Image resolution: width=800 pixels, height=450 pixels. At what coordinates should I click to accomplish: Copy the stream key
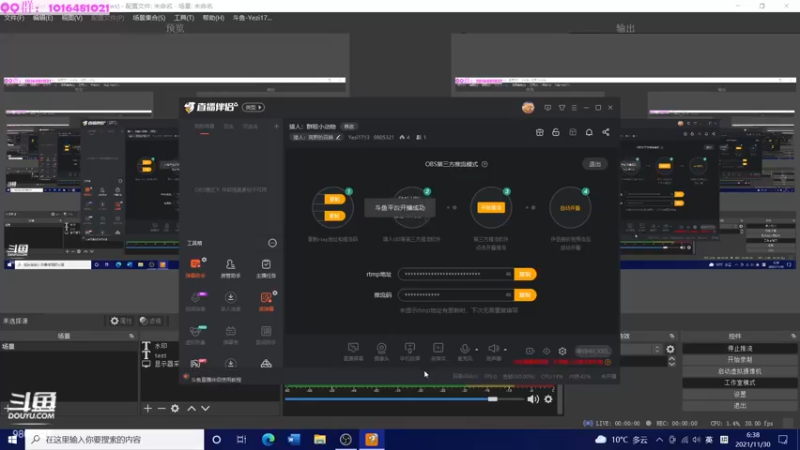coord(525,295)
